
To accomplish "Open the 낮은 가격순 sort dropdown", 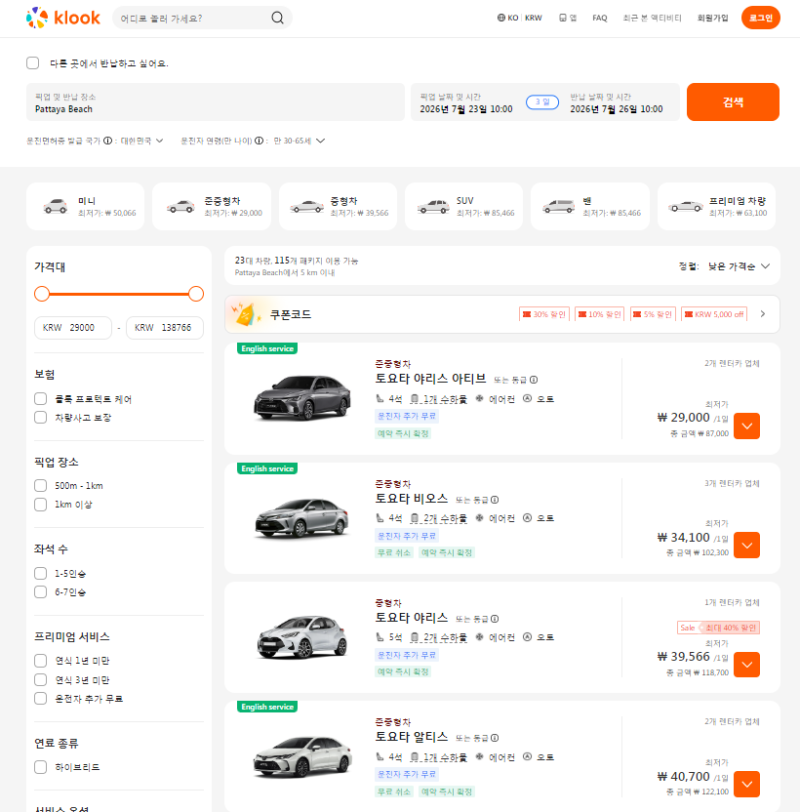I will [739, 266].
